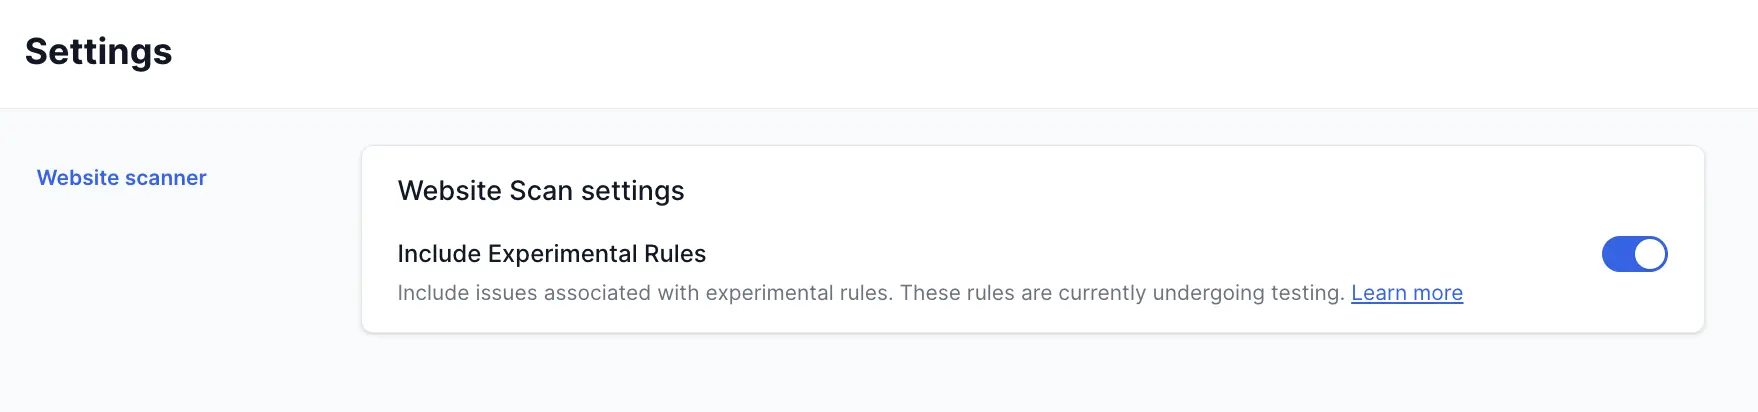Disable experimental rules using the blue switch
The width and height of the screenshot is (1758, 412).
(x=1634, y=254)
